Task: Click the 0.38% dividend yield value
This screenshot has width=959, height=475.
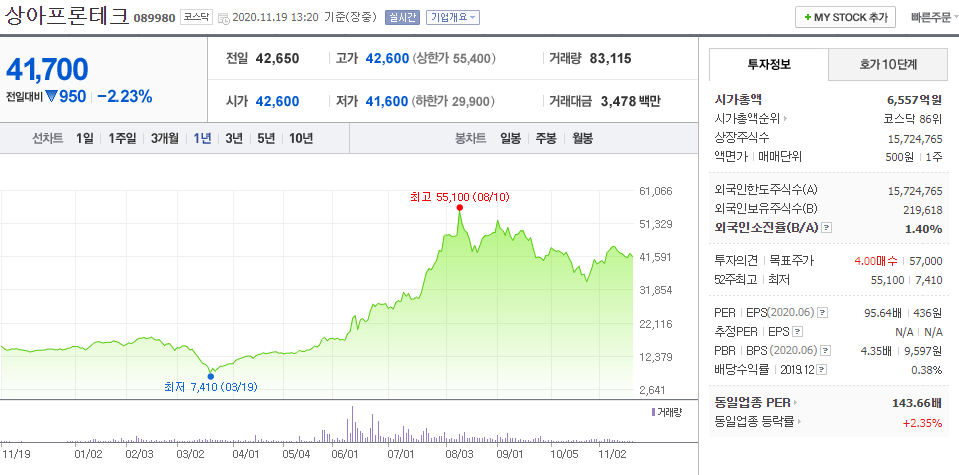Action: pos(926,370)
